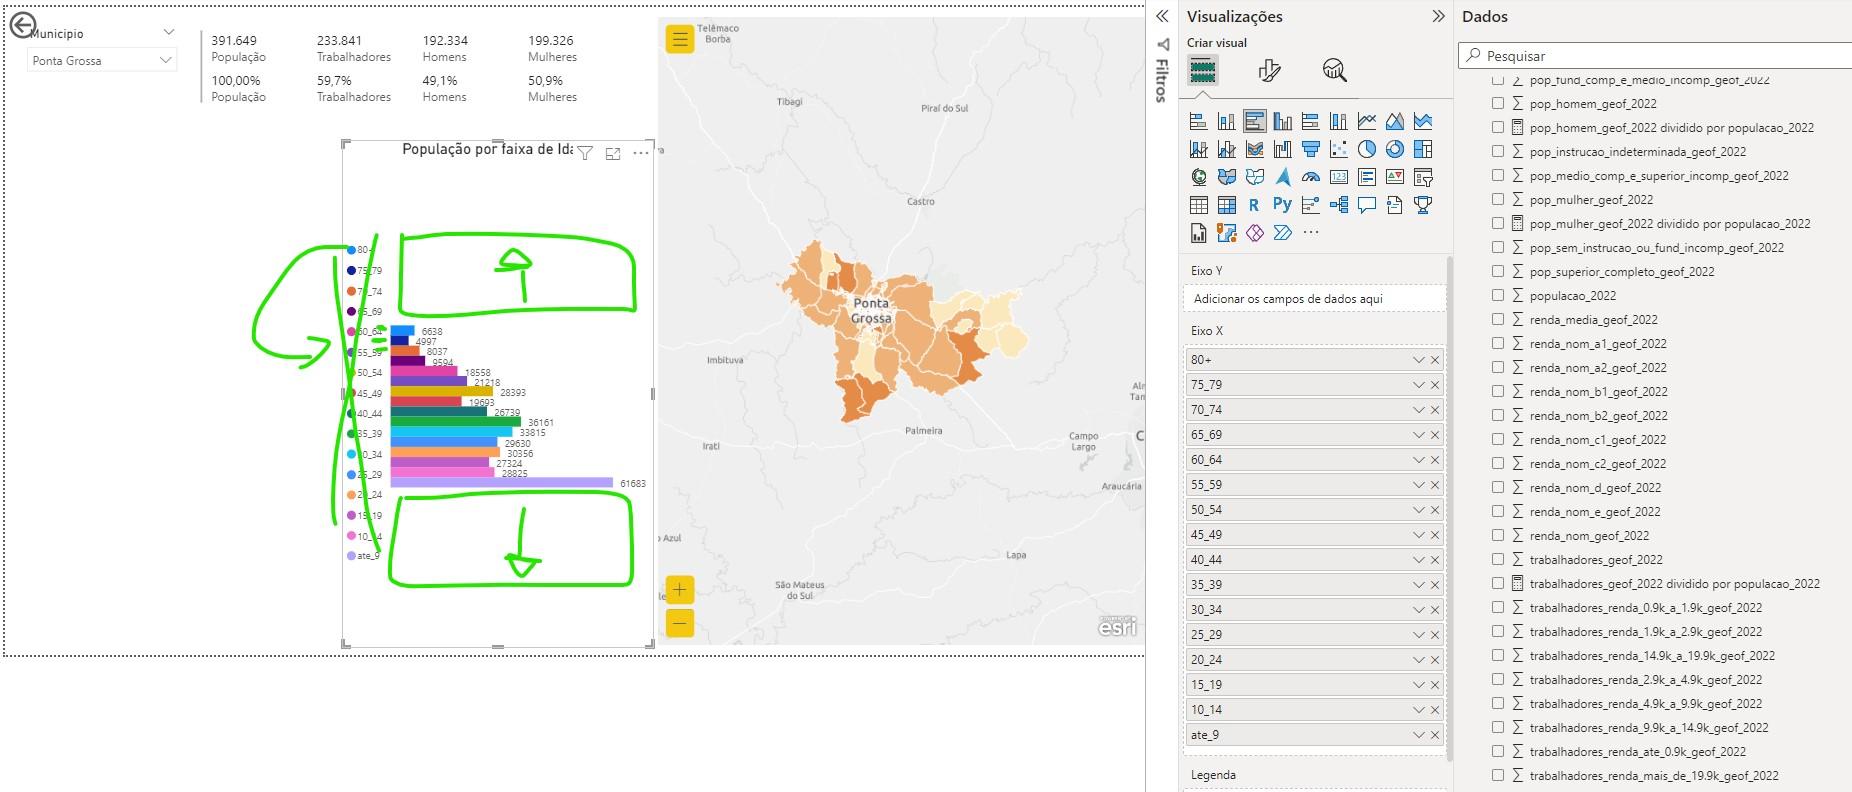Open dropdown chevron for 60_64 field
The image size is (1852, 792).
1418,460
